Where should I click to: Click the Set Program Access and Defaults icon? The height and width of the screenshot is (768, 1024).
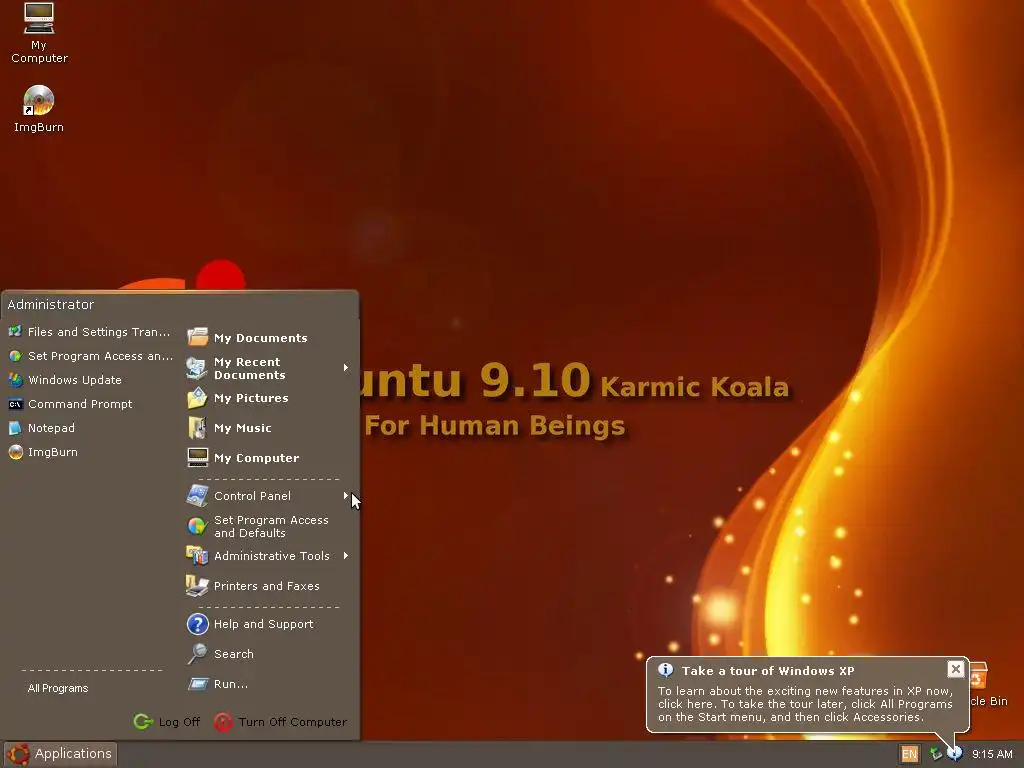pos(197,526)
